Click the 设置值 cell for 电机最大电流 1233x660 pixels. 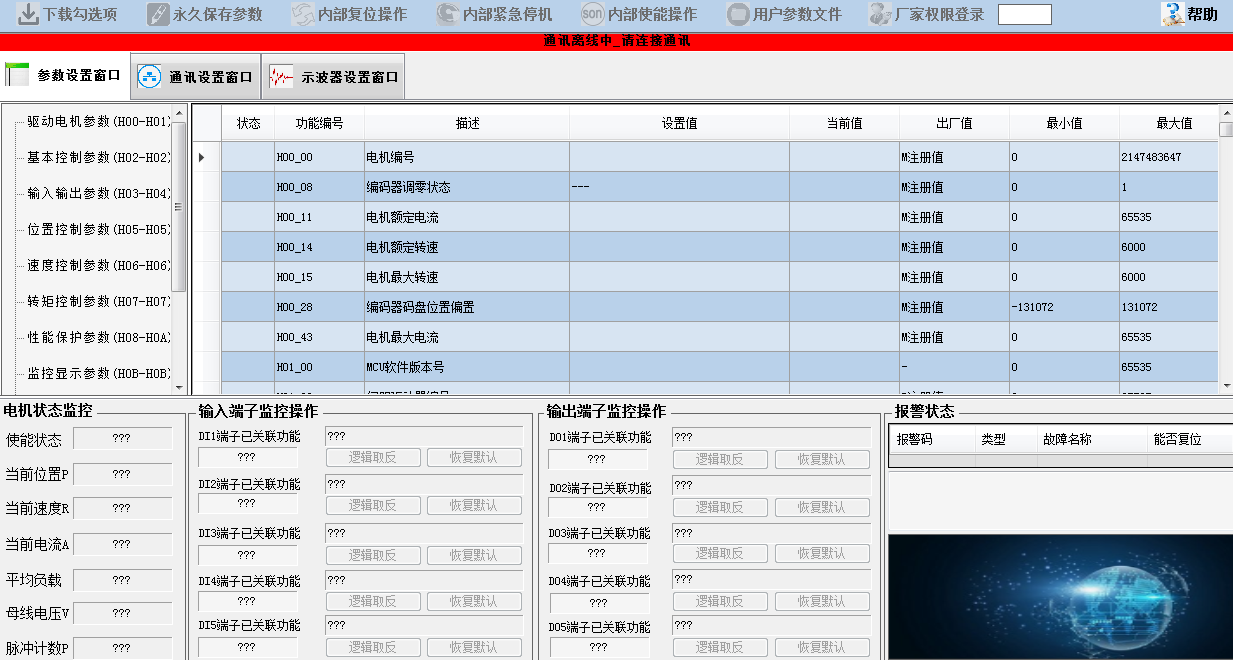point(679,337)
